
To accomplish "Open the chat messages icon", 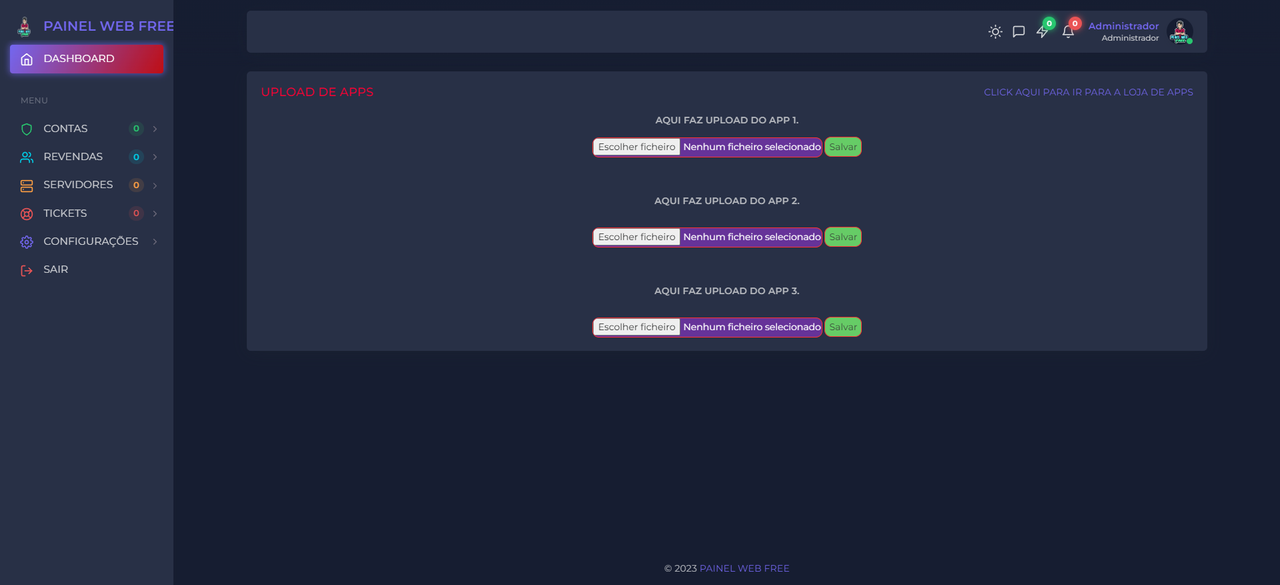I will 1019,32.
